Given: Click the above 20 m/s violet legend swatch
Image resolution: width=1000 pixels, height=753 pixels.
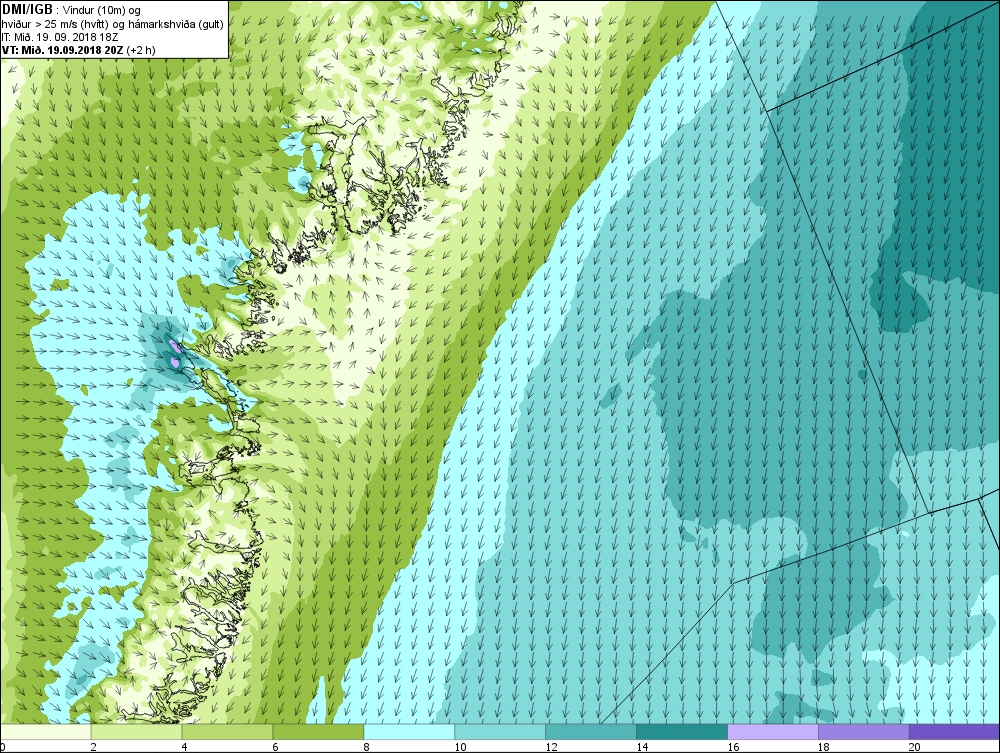Looking at the screenshot, I should coord(954,731).
